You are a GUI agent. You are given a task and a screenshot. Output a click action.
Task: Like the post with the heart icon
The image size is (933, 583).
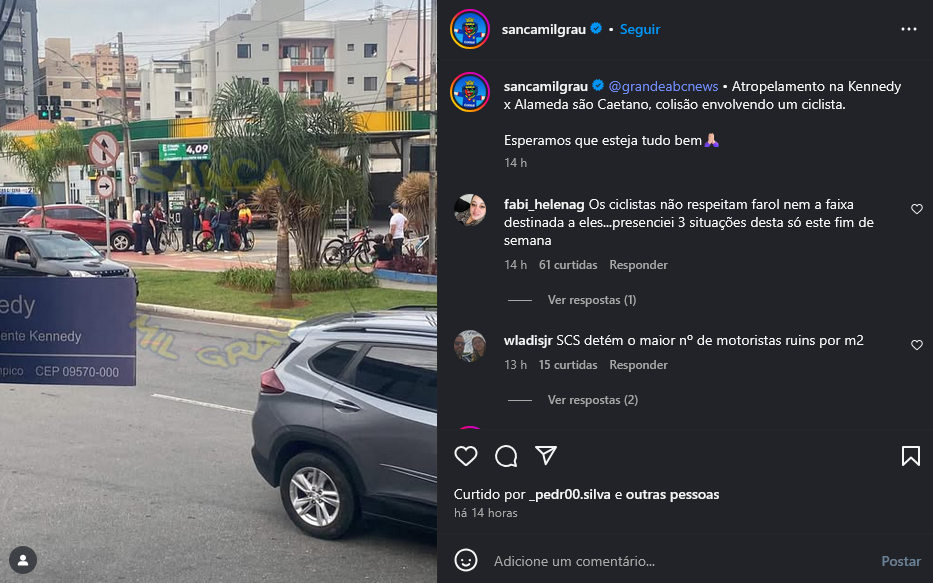tap(466, 456)
